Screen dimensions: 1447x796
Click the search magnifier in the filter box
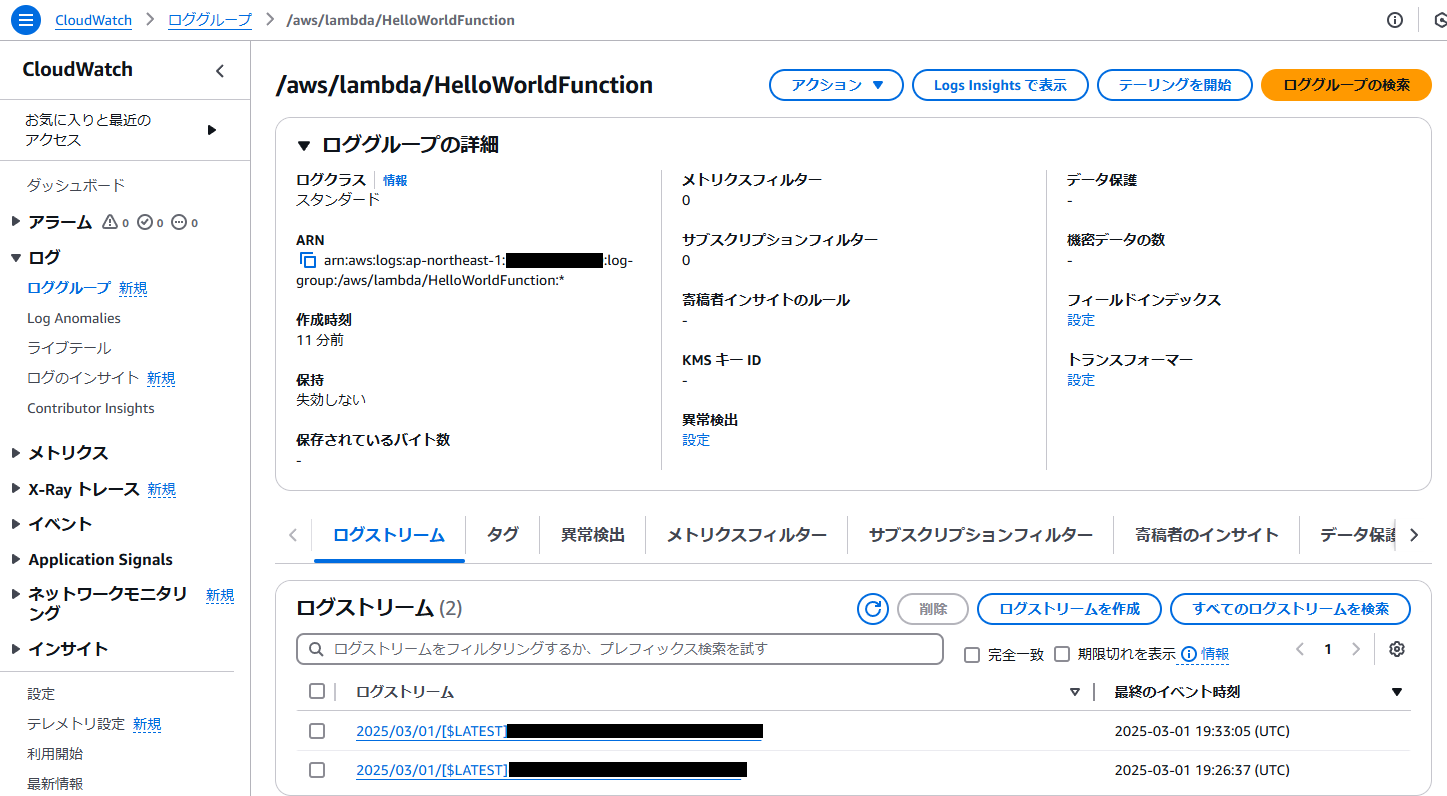coord(316,649)
